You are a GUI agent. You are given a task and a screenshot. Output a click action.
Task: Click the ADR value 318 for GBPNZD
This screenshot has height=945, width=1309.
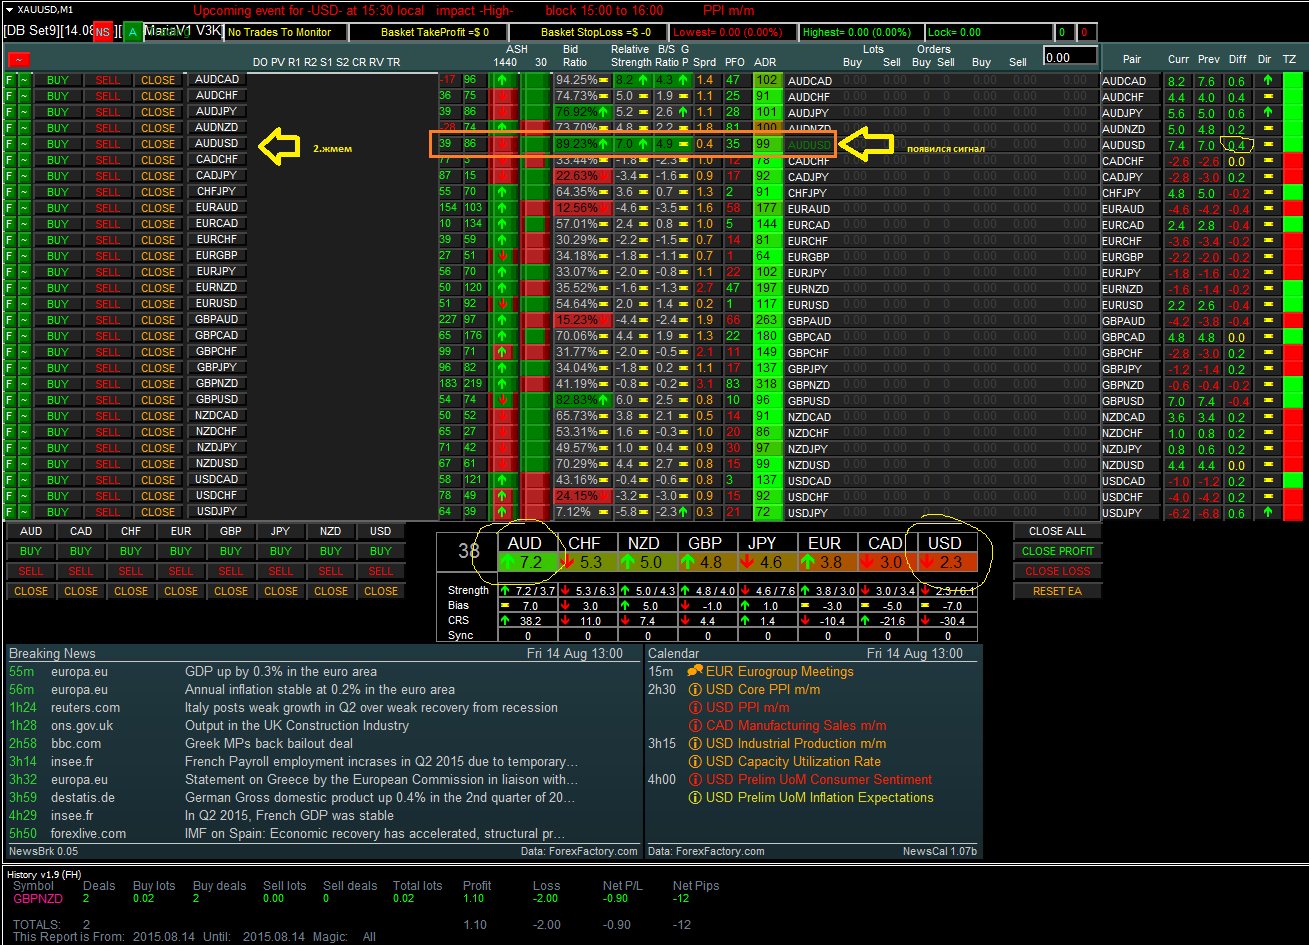click(767, 384)
